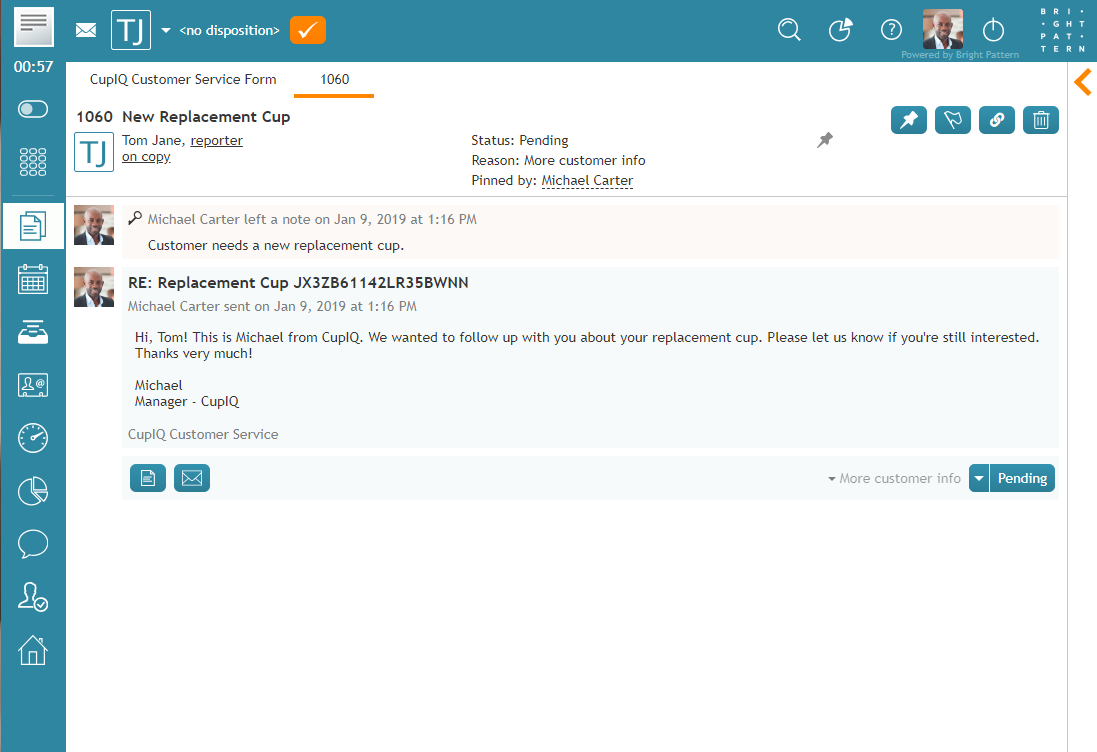
Task: Expand the Pending status arrow dropdown
Action: click(x=979, y=478)
